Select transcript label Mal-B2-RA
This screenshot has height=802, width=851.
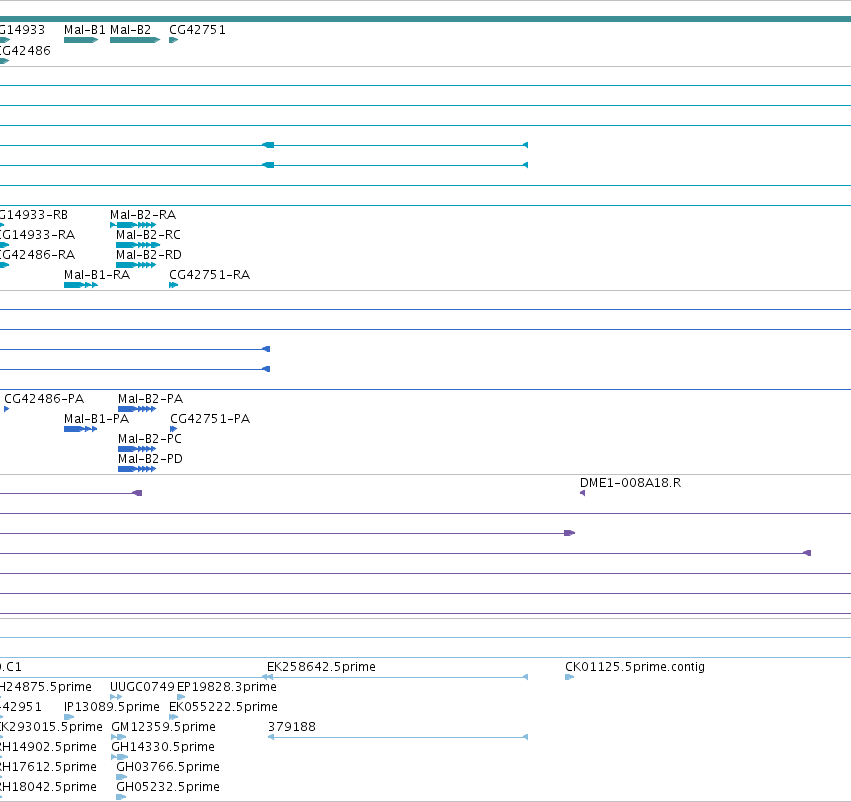tap(143, 215)
